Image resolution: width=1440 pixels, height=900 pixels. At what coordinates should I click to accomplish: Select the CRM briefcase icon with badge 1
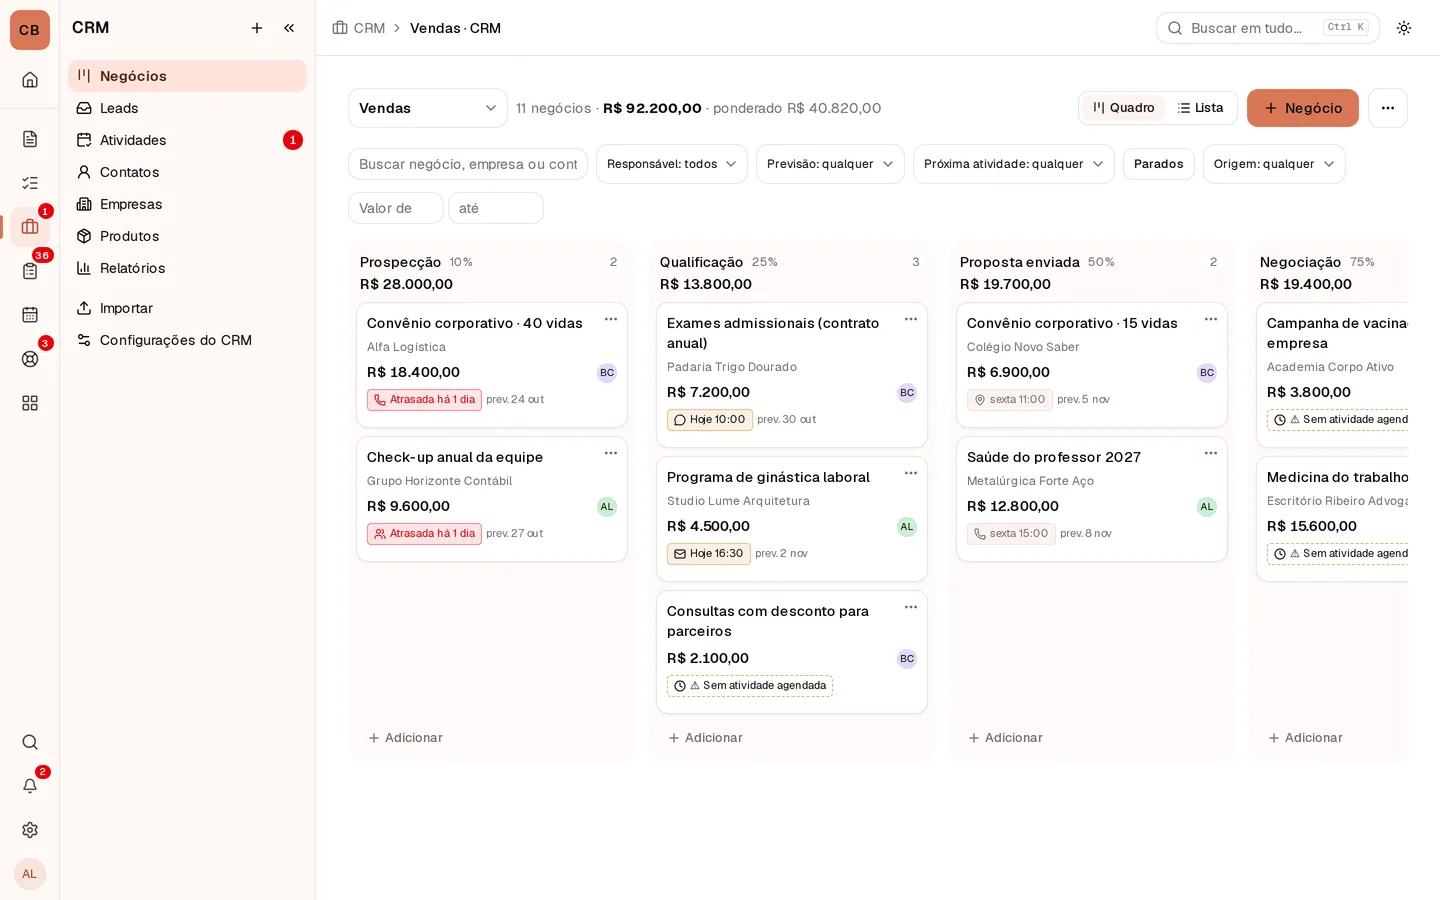click(x=30, y=227)
